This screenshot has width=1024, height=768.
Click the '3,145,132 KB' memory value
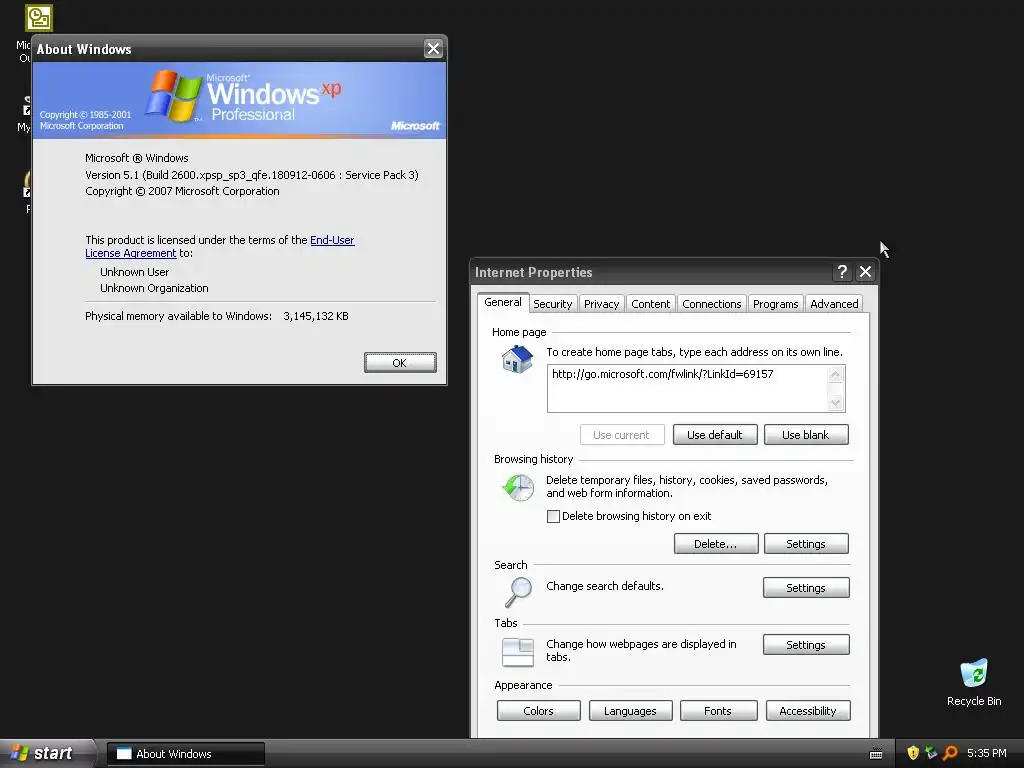pyautogui.click(x=316, y=316)
